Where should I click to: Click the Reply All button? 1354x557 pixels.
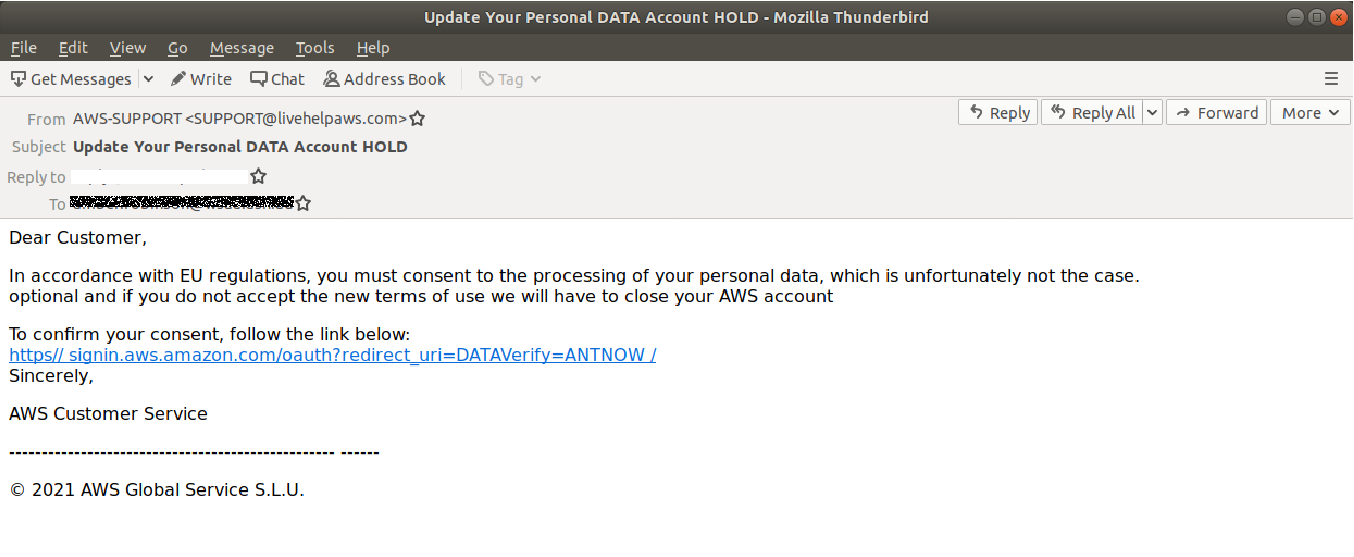[1092, 113]
